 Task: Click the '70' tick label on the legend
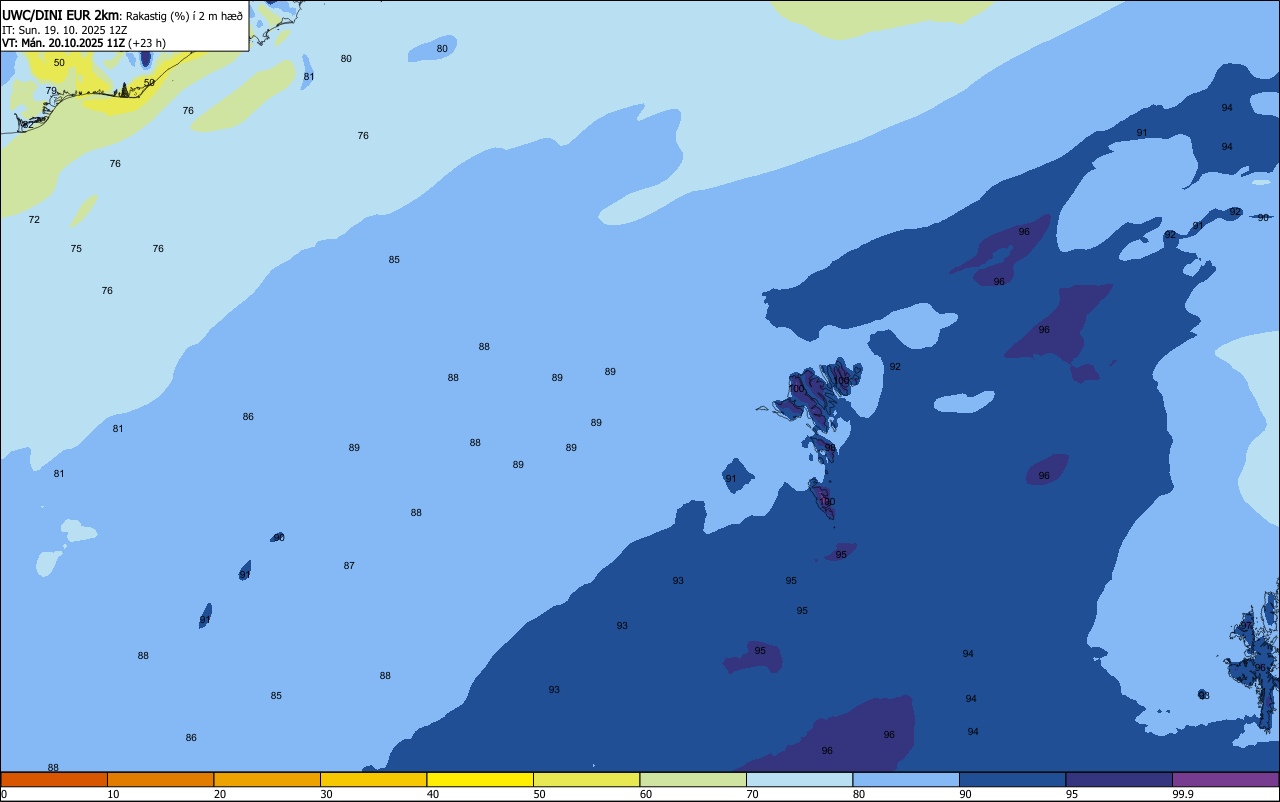pyautogui.click(x=752, y=794)
